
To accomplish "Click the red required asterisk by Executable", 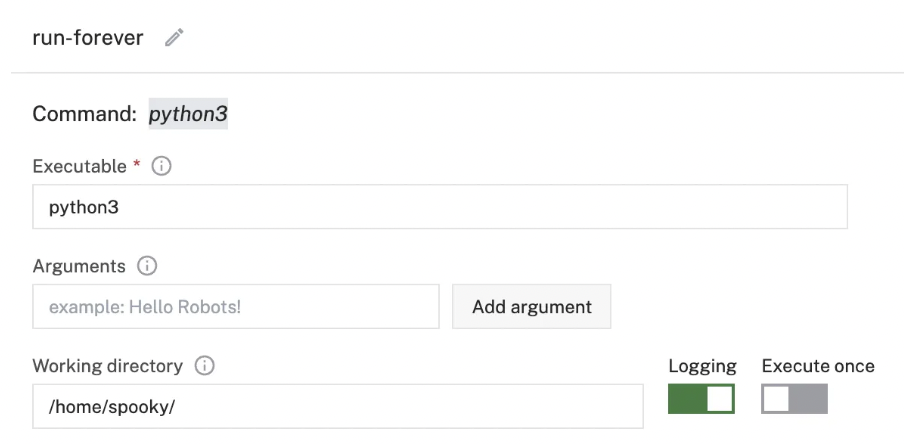I will (136, 166).
